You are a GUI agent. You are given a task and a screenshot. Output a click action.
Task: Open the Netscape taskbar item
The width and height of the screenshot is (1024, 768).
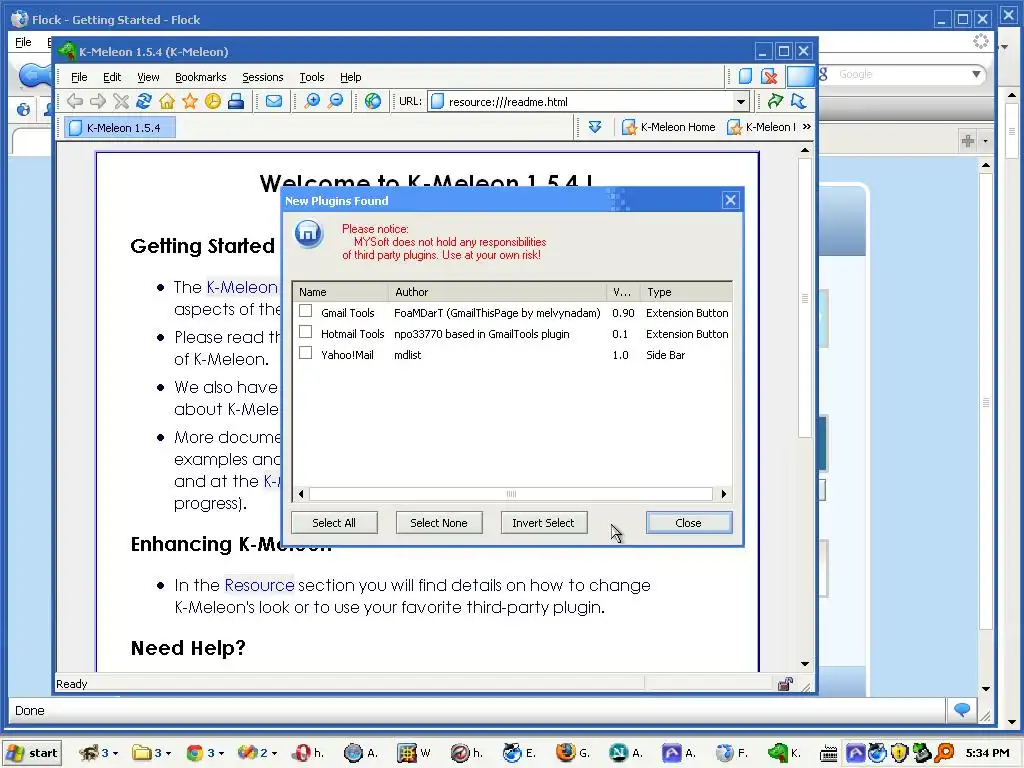pyautogui.click(x=626, y=753)
